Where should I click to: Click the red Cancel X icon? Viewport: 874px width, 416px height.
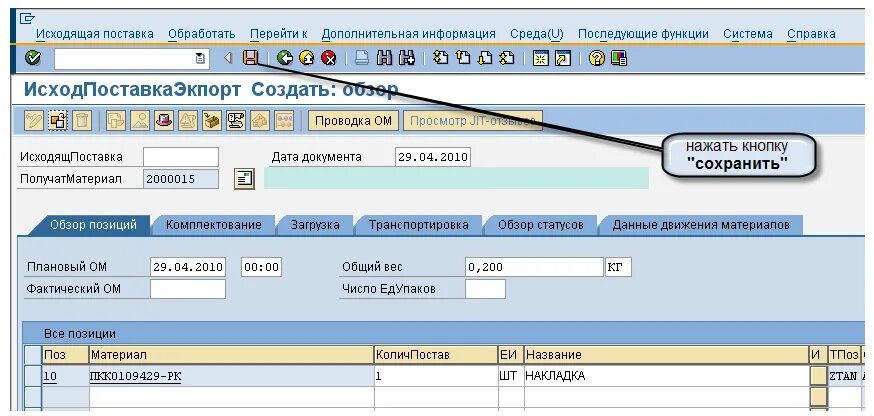pos(328,58)
